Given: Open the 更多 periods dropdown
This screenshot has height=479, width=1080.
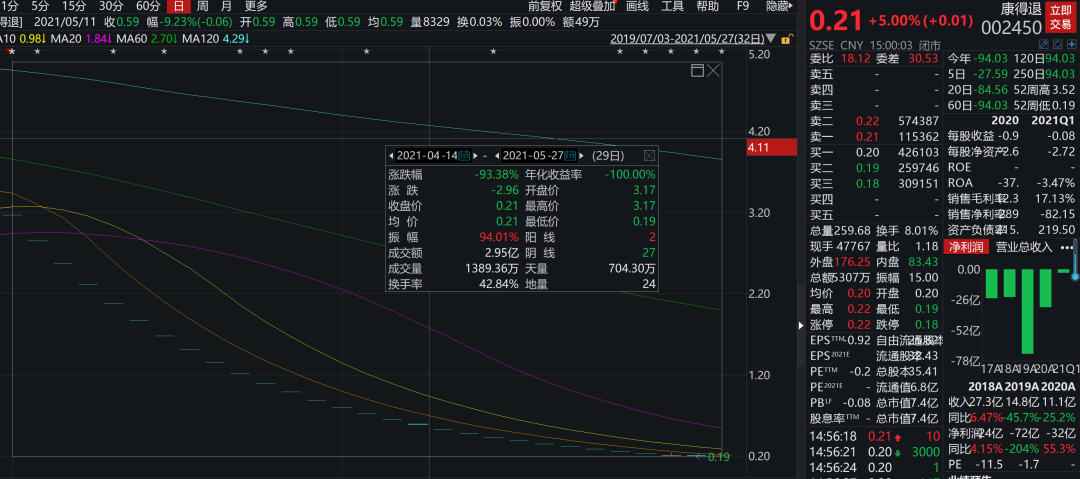Looking at the screenshot, I should (256, 6).
